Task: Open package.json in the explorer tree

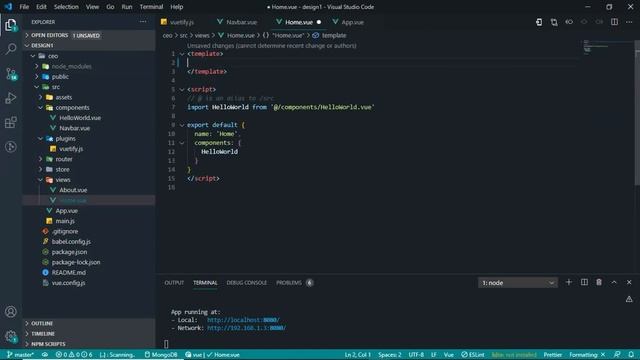Action: (69, 251)
